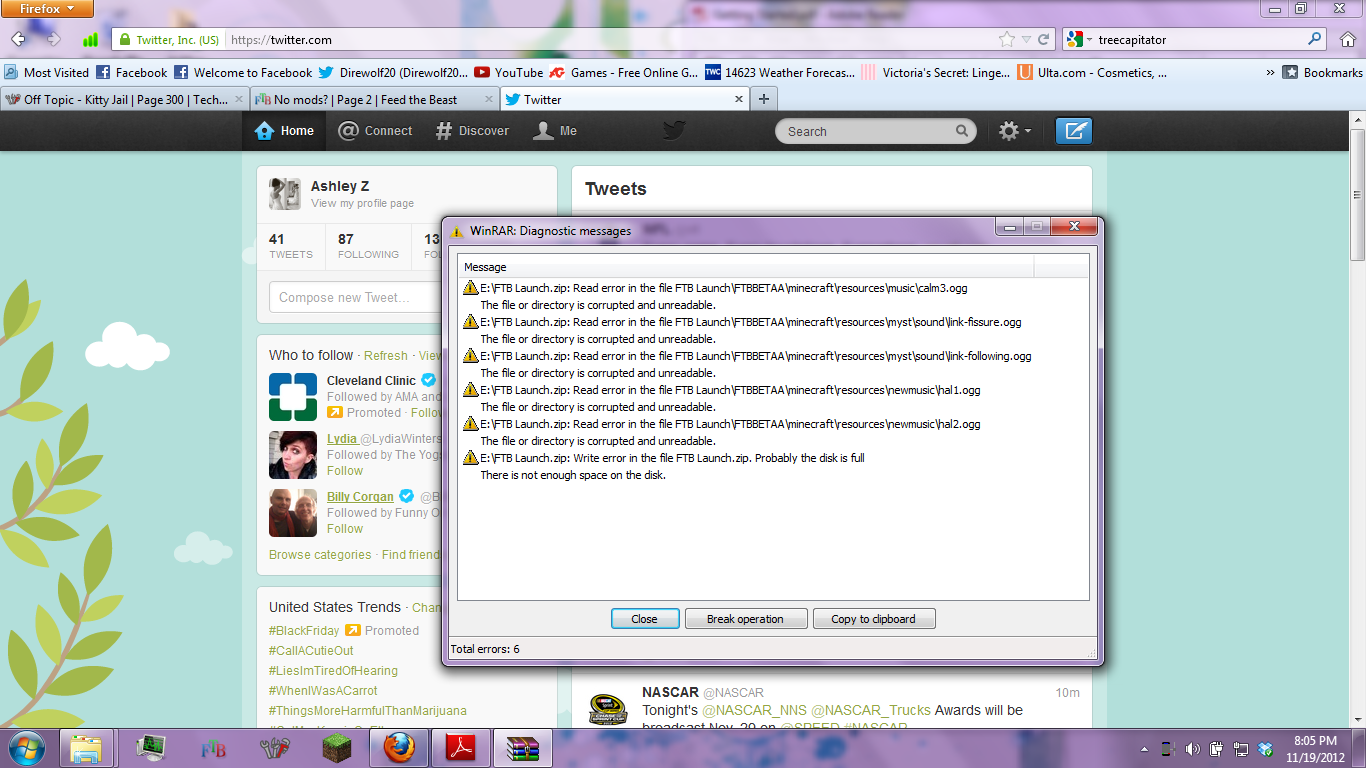Click Copy to clipboard in WinRAR
1366x768 pixels.
[x=873, y=619]
